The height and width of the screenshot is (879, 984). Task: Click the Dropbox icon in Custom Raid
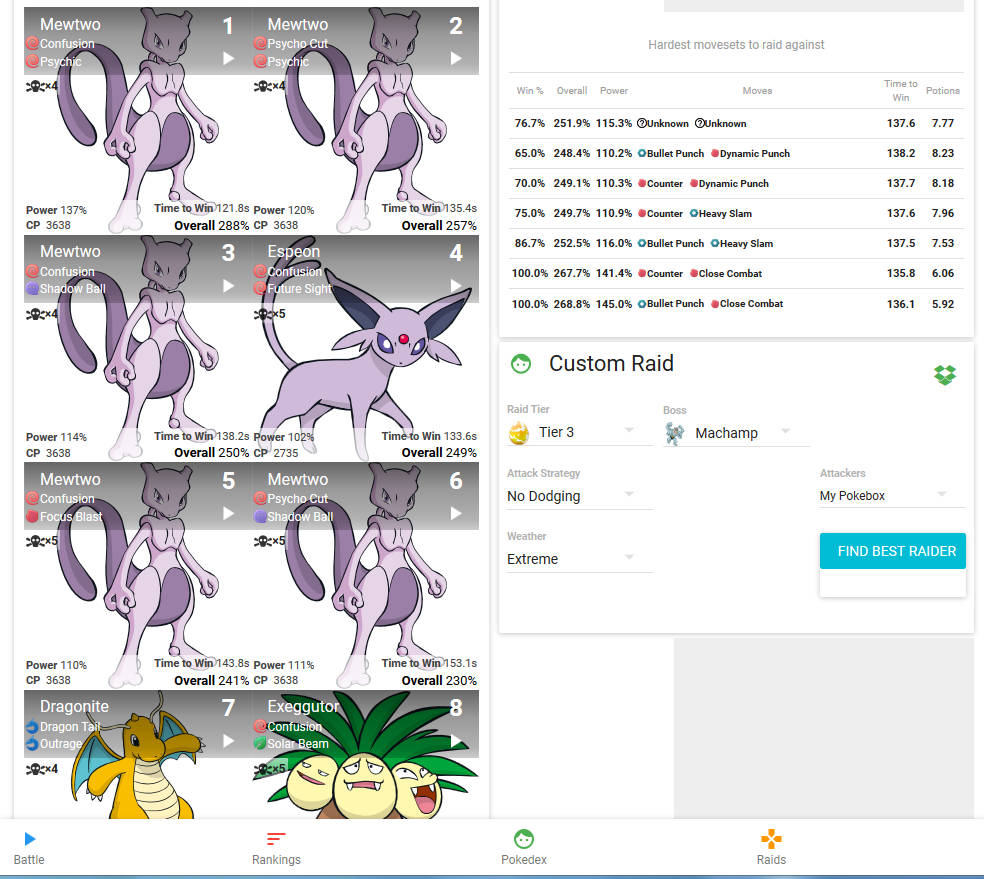point(945,375)
